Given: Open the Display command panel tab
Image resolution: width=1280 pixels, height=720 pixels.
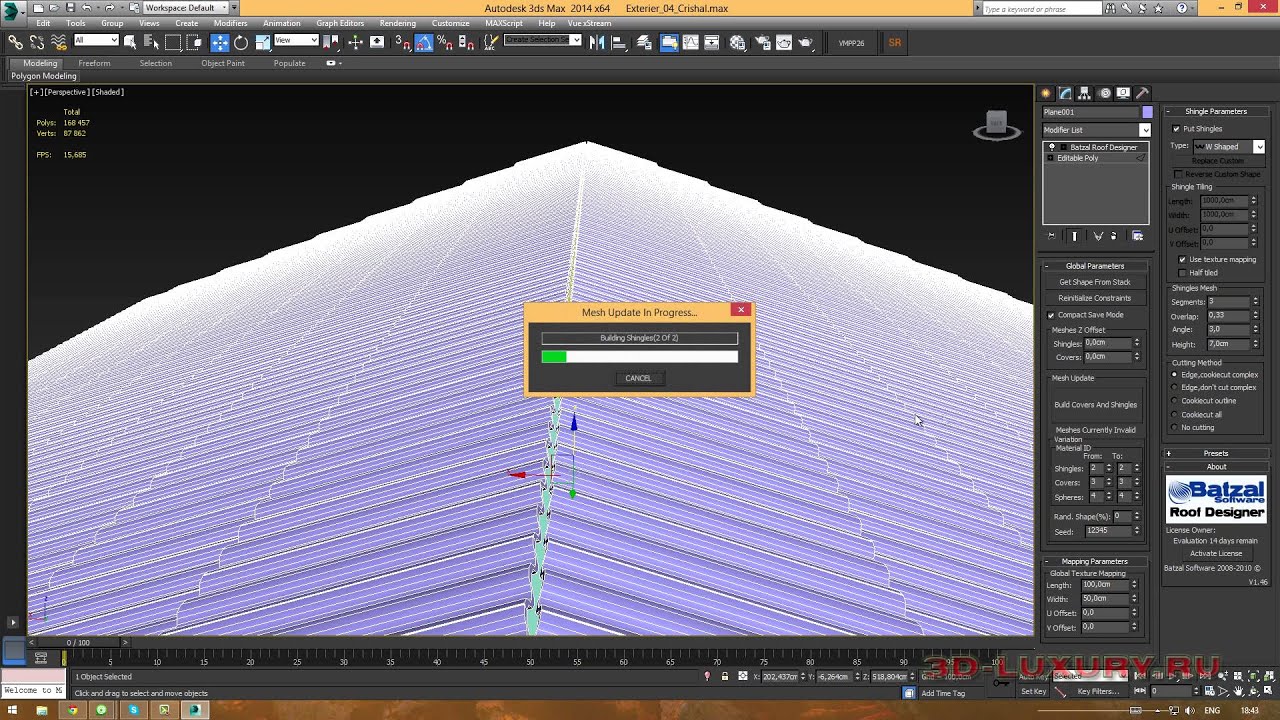Looking at the screenshot, I should [x=1124, y=93].
